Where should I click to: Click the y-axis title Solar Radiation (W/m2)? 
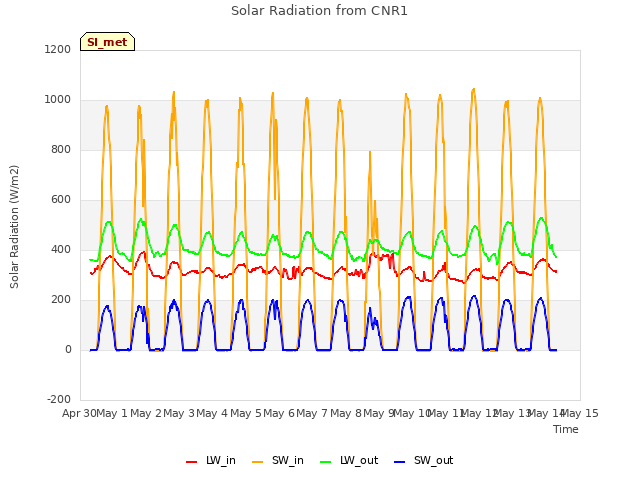click(x=14, y=227)
